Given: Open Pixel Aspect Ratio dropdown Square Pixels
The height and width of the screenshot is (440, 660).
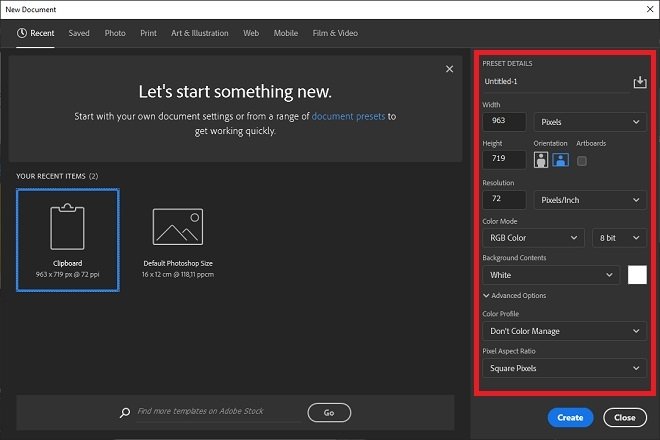Looking at the screenshot, I should coord(564,368).
